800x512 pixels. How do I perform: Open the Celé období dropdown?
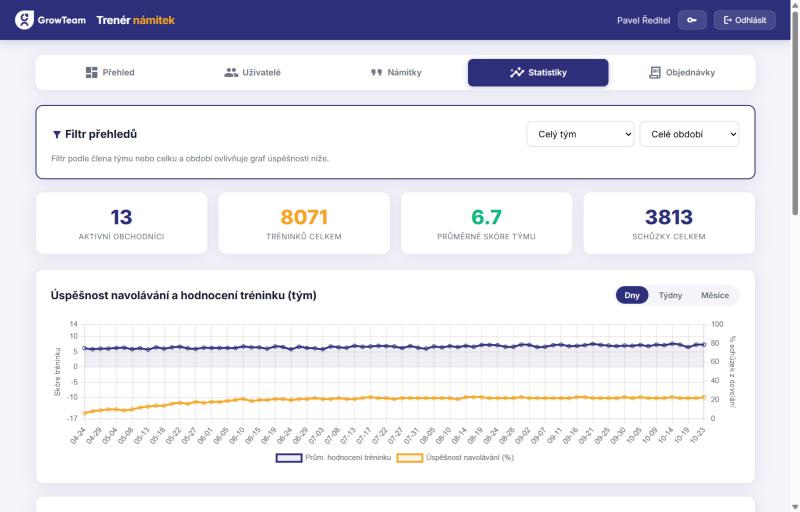689,134
